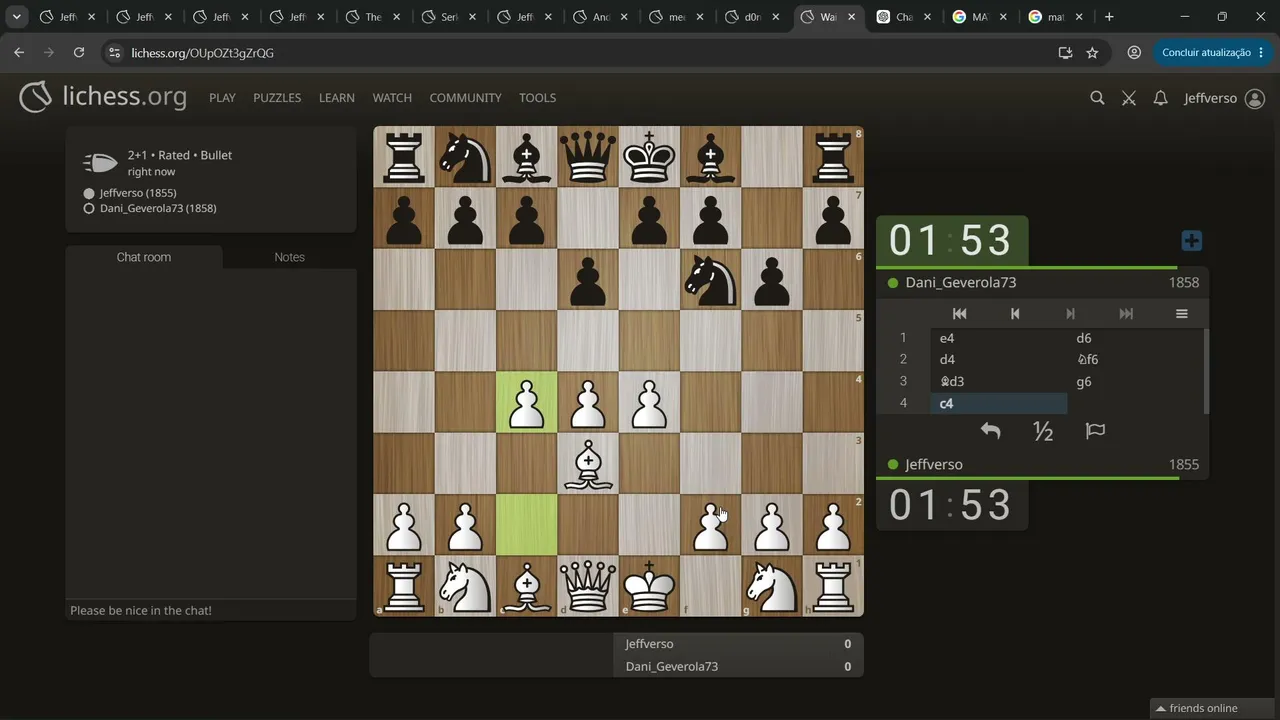Viewport: 1280px width, 720px height.
Task: Select highlighted move c4 in move list
Action: click(x=998, y=404)
